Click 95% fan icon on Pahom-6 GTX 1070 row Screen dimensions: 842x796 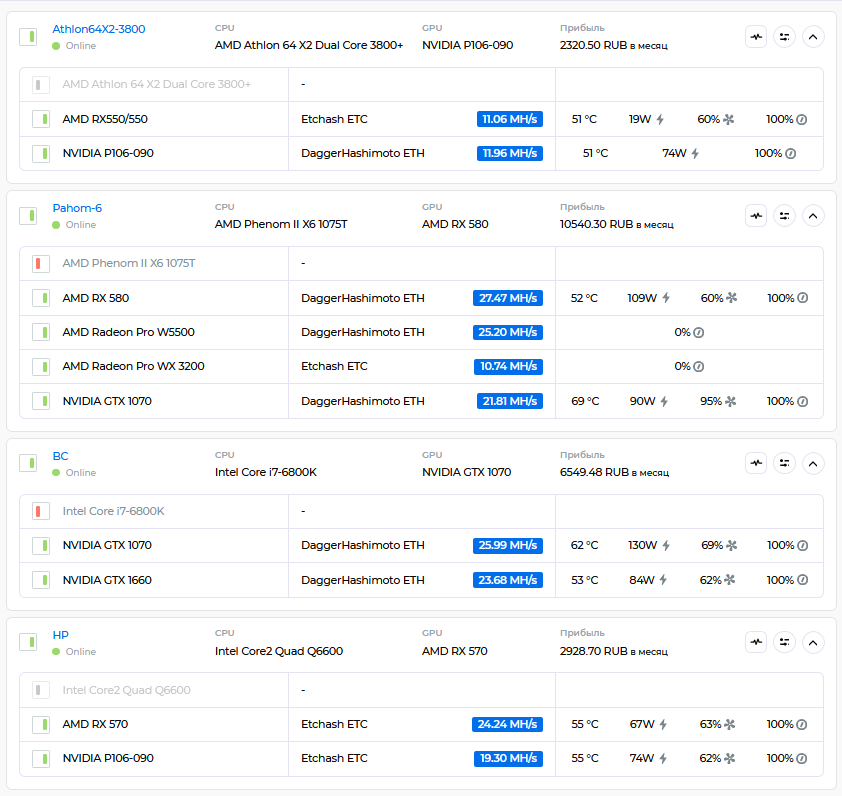click(731, 402)
